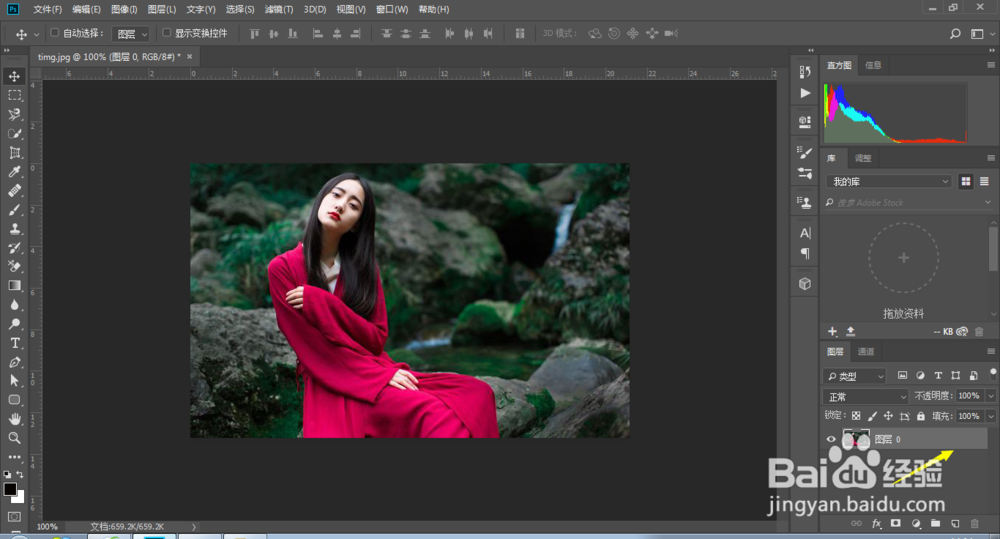Open the 我的库 library dropdown
Viewport: 1000px width, 539px height.
[x=888, y=182]
